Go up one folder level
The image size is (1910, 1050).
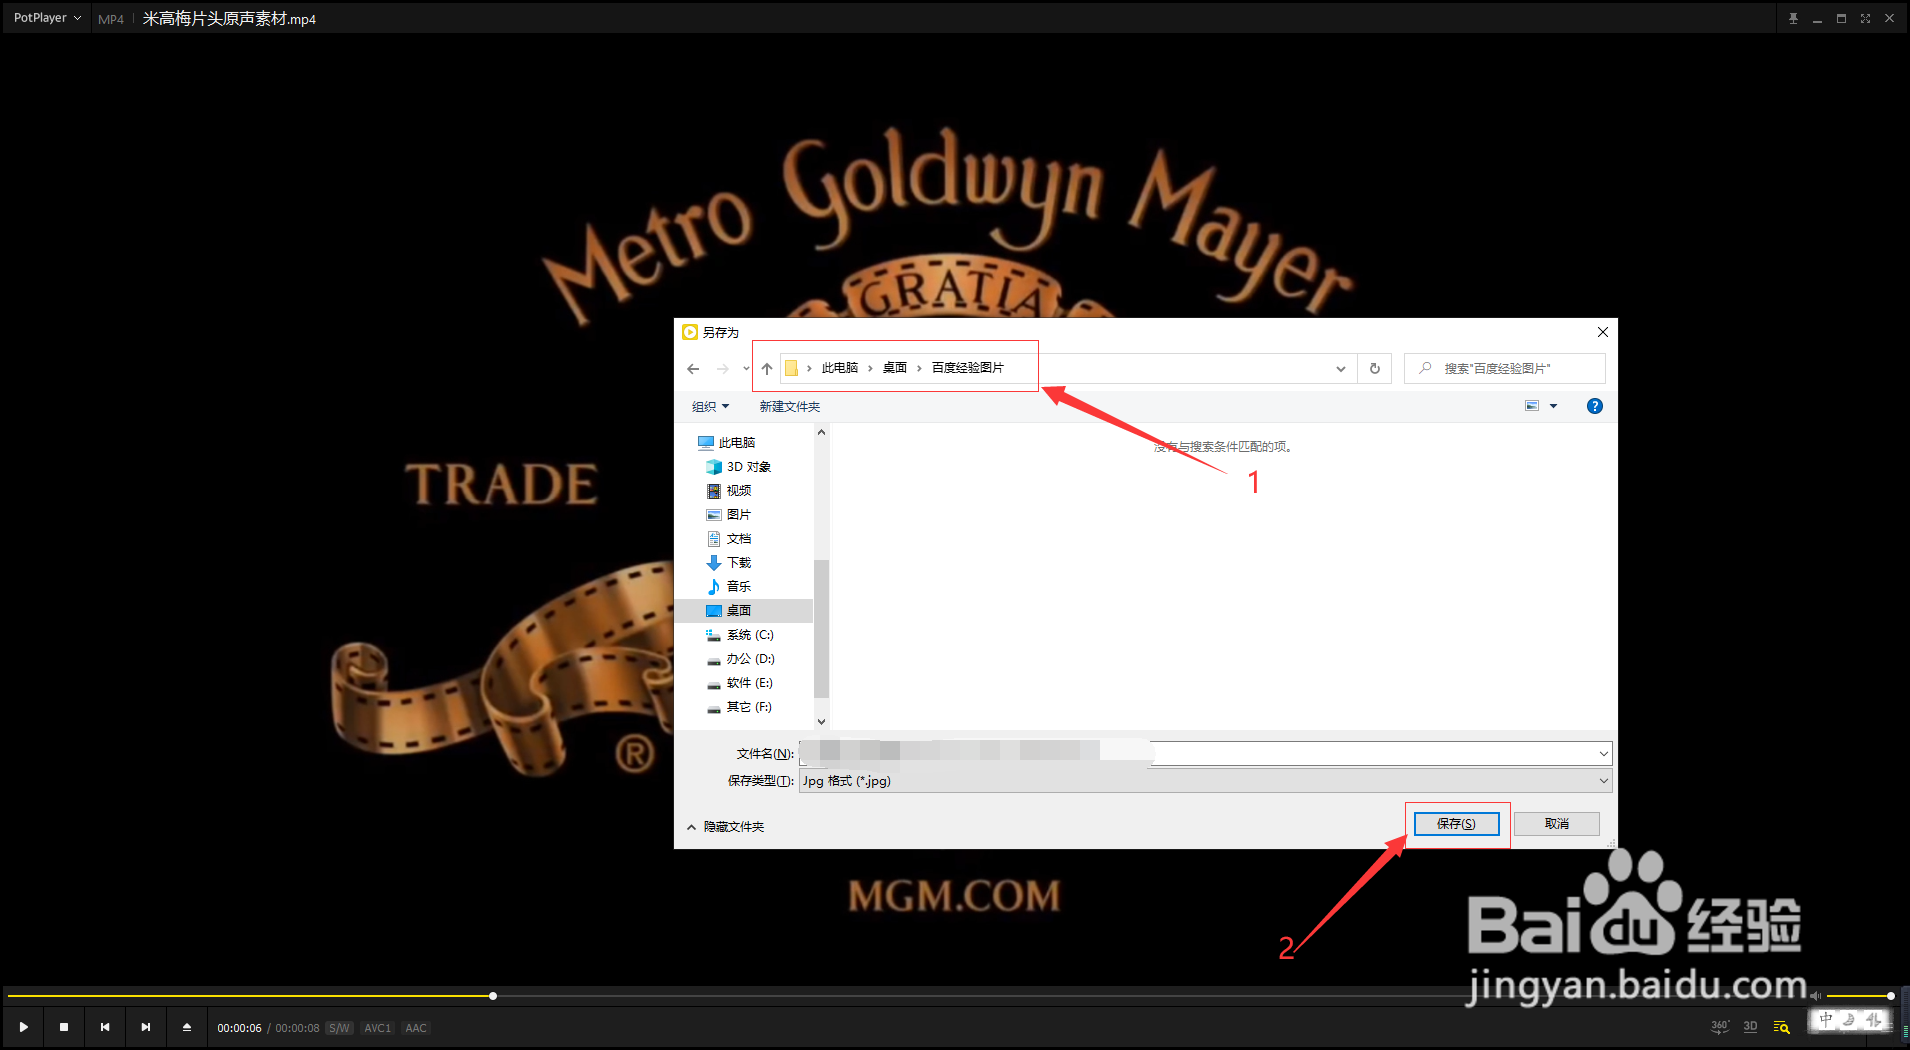point(767,369)
